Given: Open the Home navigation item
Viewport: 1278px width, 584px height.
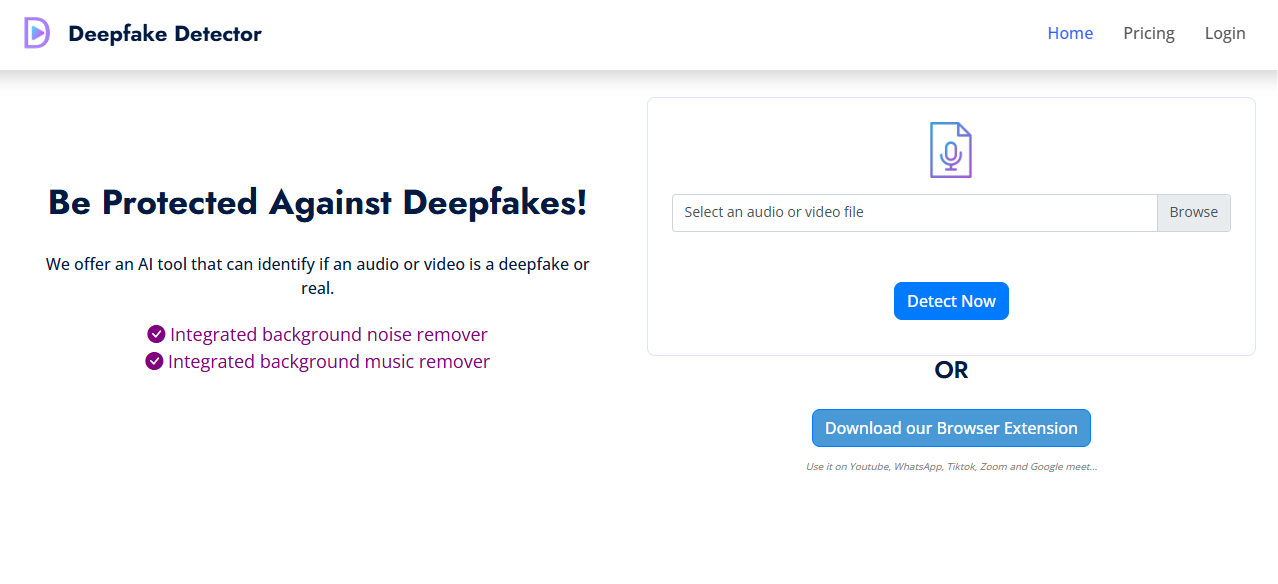Looking at the screenshot, I should coord(1070,33).
